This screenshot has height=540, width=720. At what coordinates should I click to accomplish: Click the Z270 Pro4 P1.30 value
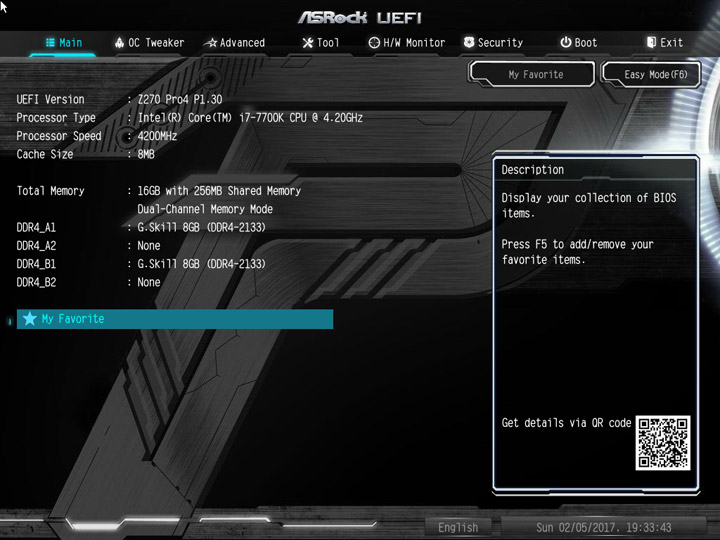pyautogui.click(x=180, y=99)
